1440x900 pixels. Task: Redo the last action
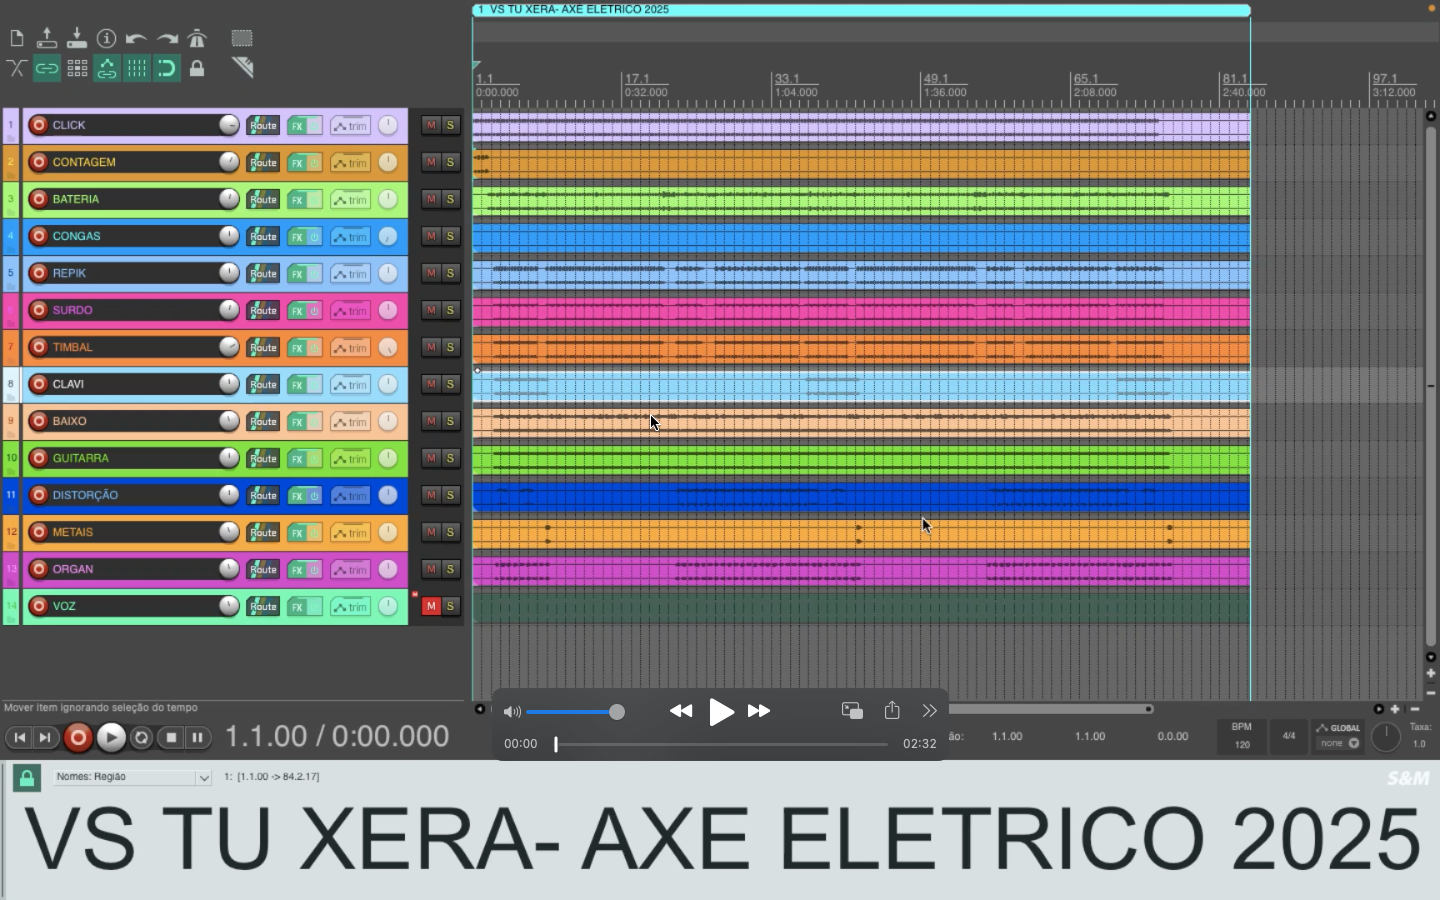click(x=167, y=38)
